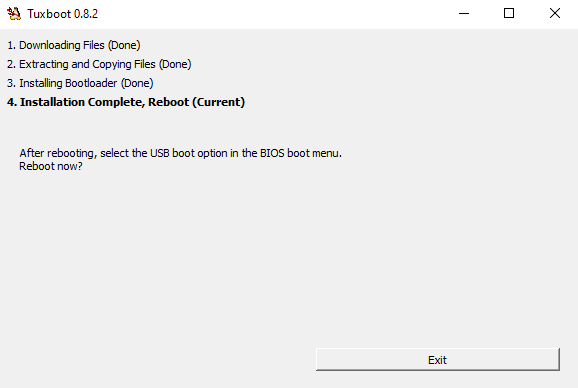Click the word 'Reboot' in the bold step
This screenshot has width=578, height=388.
coord(168,102)
